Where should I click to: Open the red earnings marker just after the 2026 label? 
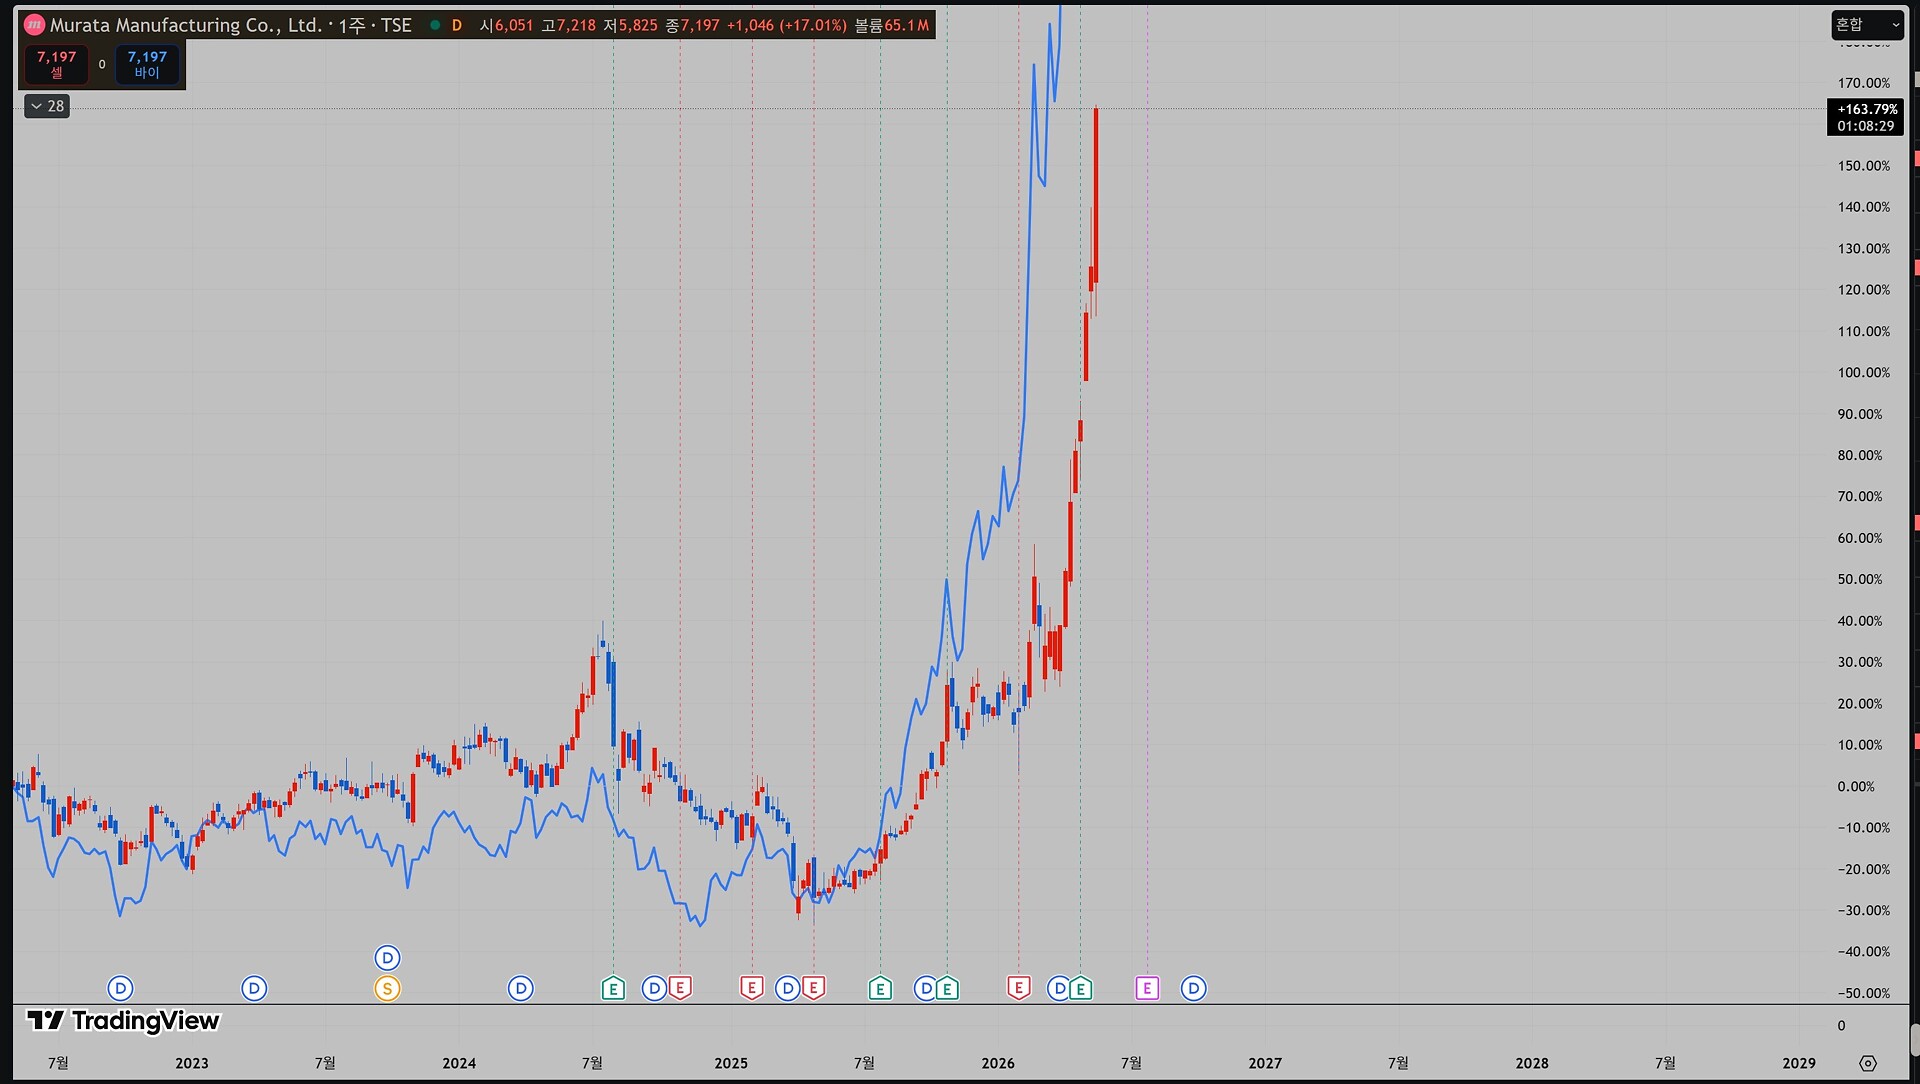1018,989
